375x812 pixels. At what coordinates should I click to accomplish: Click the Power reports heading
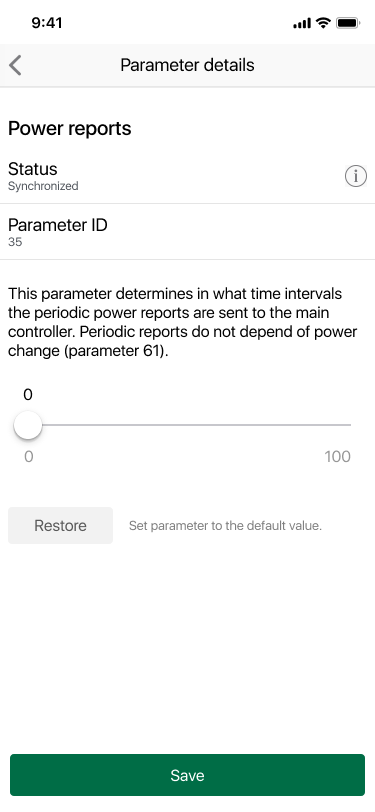coord(69,128)
